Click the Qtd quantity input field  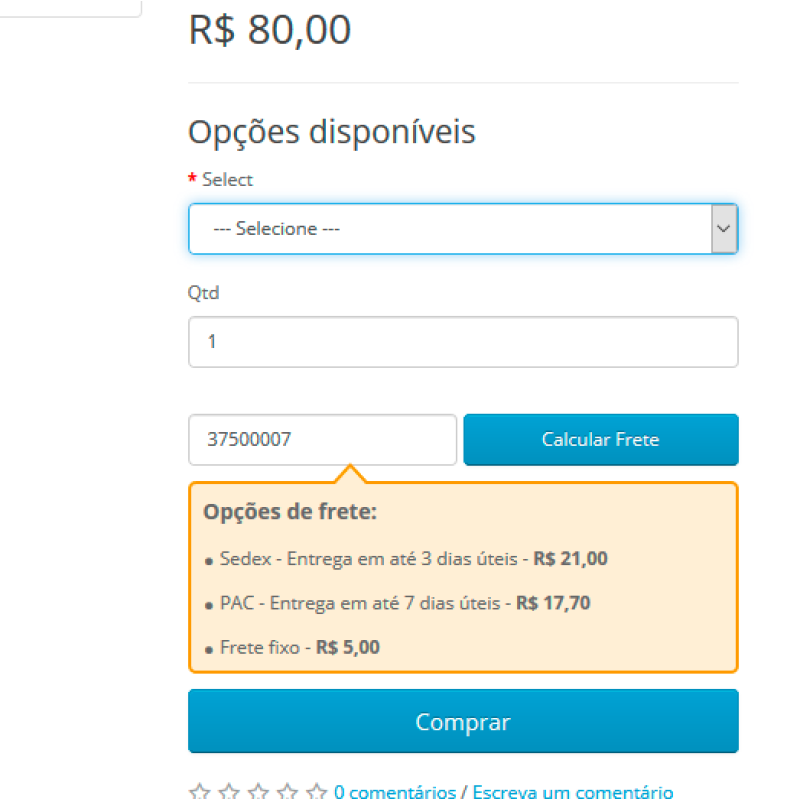pos(463,342)
